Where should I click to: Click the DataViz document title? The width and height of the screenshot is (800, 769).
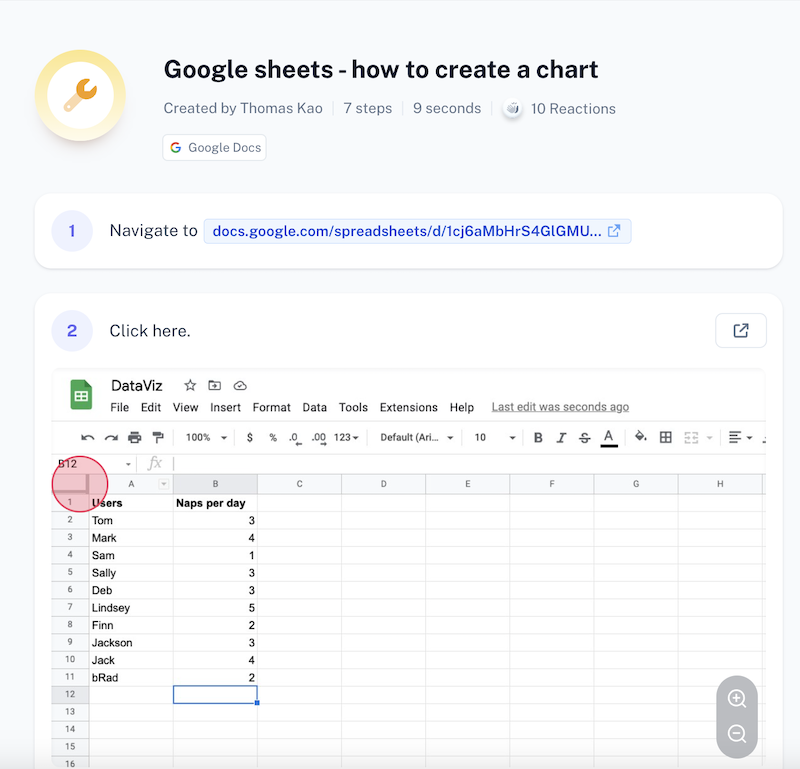[x=137, y=386]
